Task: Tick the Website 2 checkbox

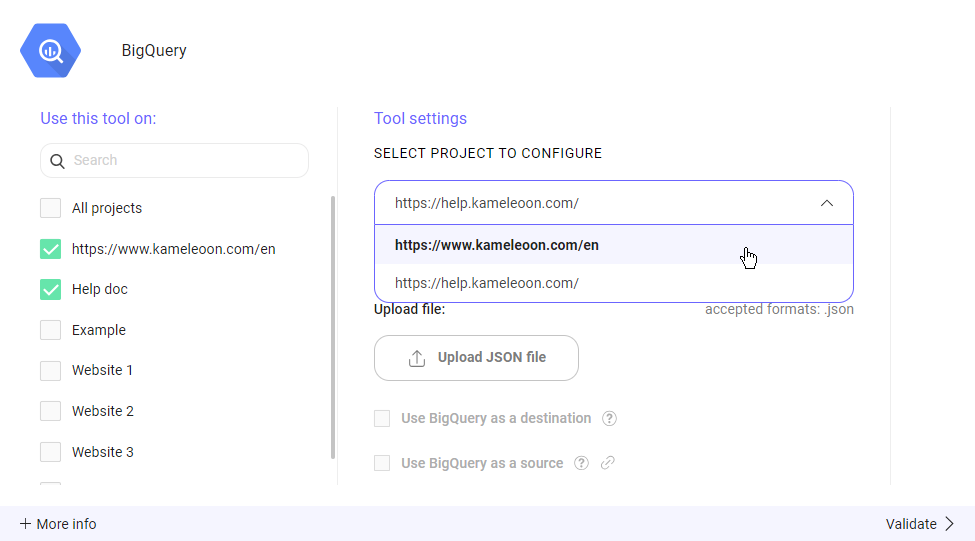Action: (50, 411)
